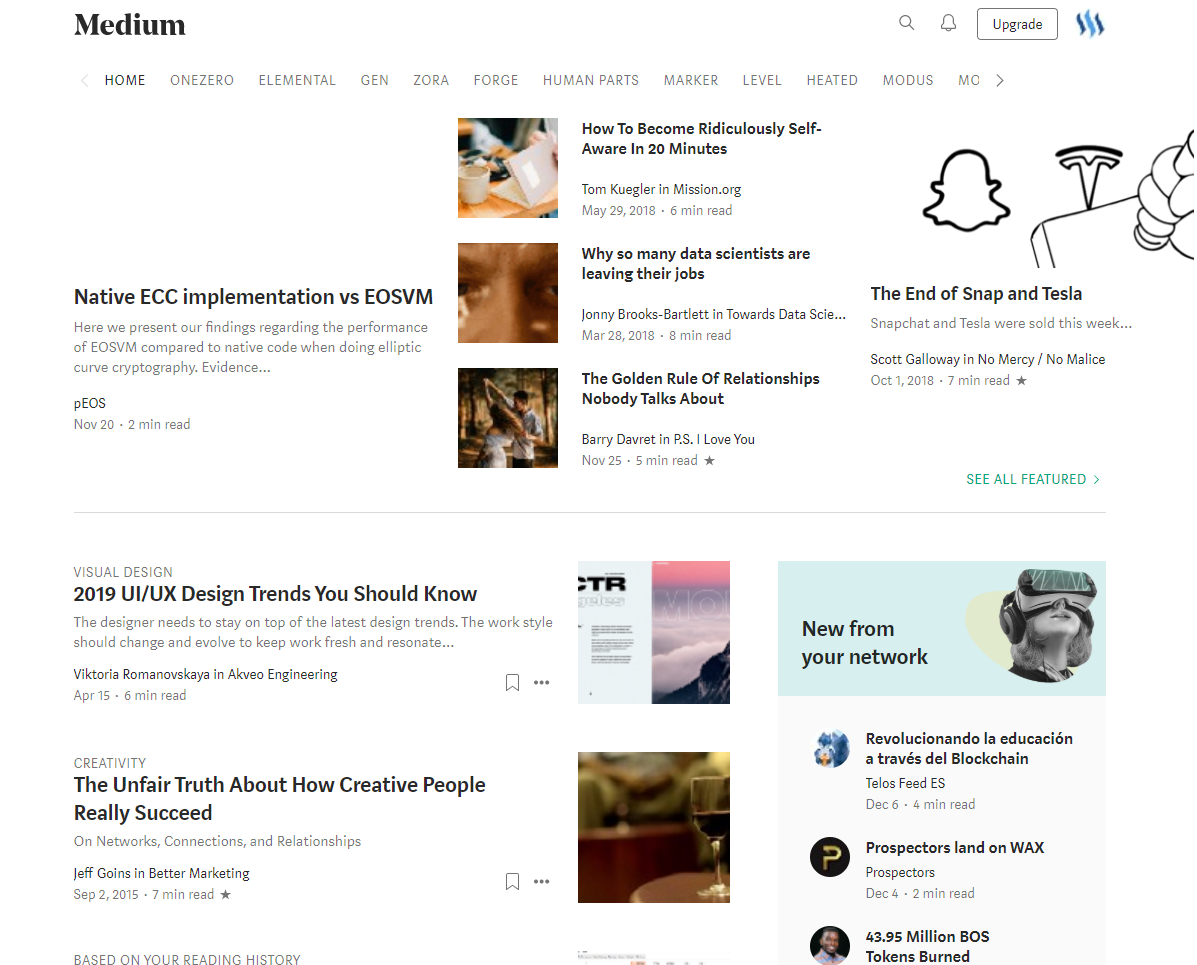Viewport: 1197px width, 965px height.
Task: Bookmark The Unfair Truth About Creative People article
Action: [x=512, y=882]
